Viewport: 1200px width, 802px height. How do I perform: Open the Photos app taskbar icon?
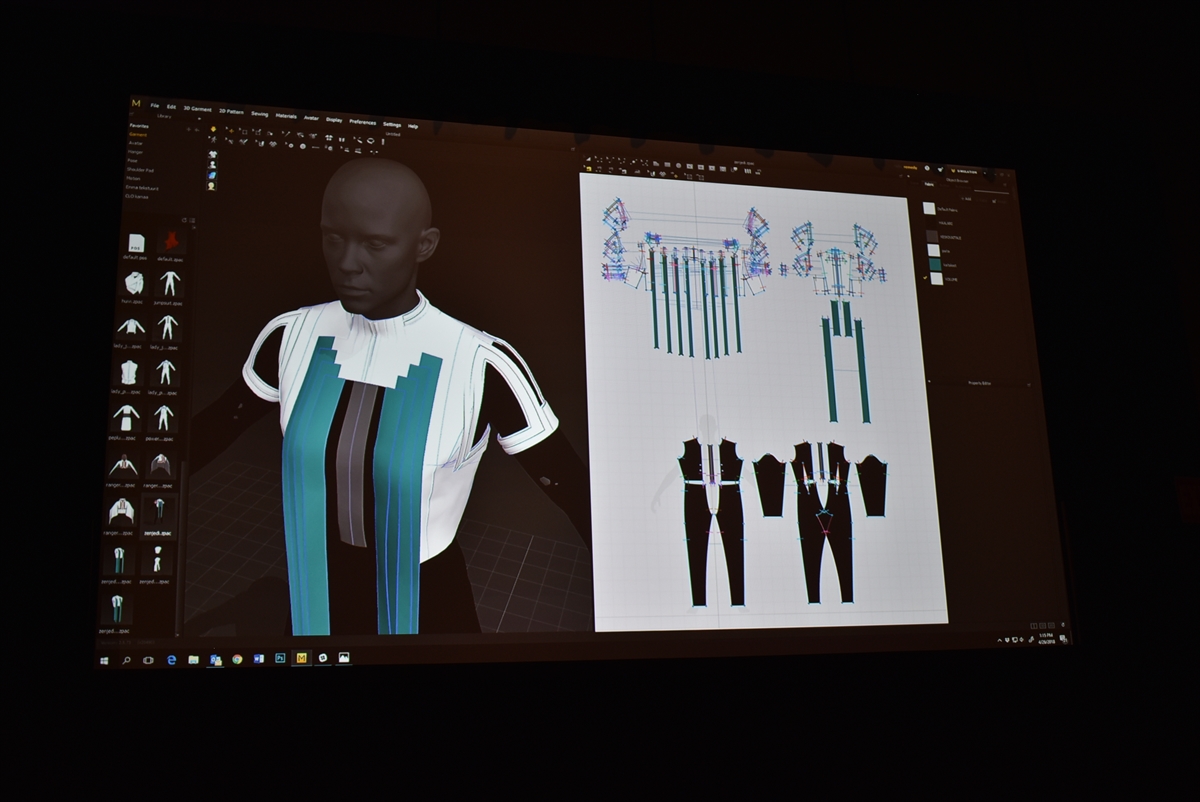coord(344,657)
